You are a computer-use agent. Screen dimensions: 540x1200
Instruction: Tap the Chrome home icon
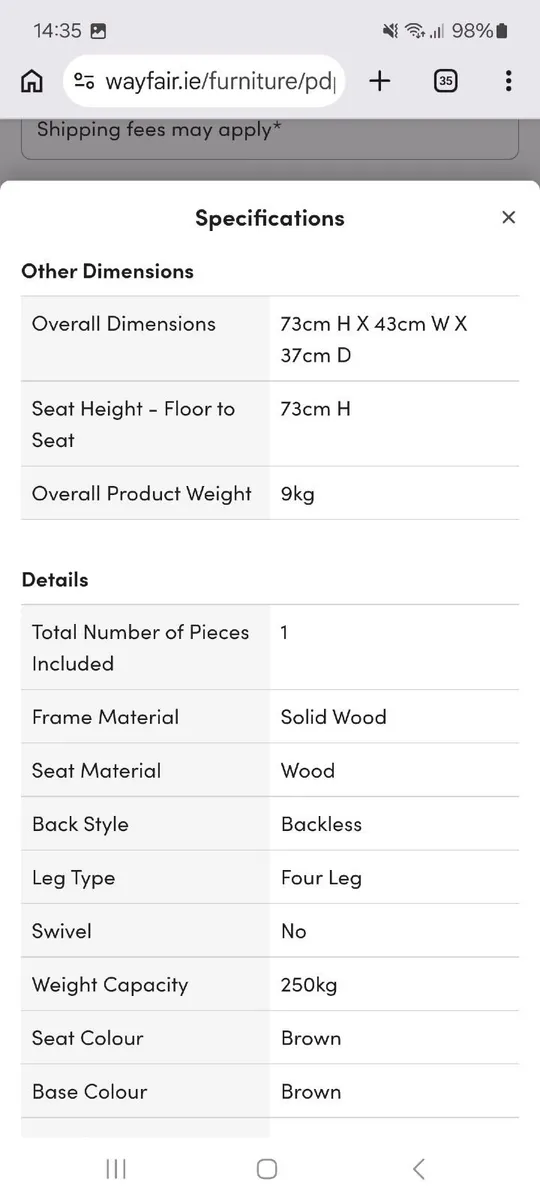point(32,81)
